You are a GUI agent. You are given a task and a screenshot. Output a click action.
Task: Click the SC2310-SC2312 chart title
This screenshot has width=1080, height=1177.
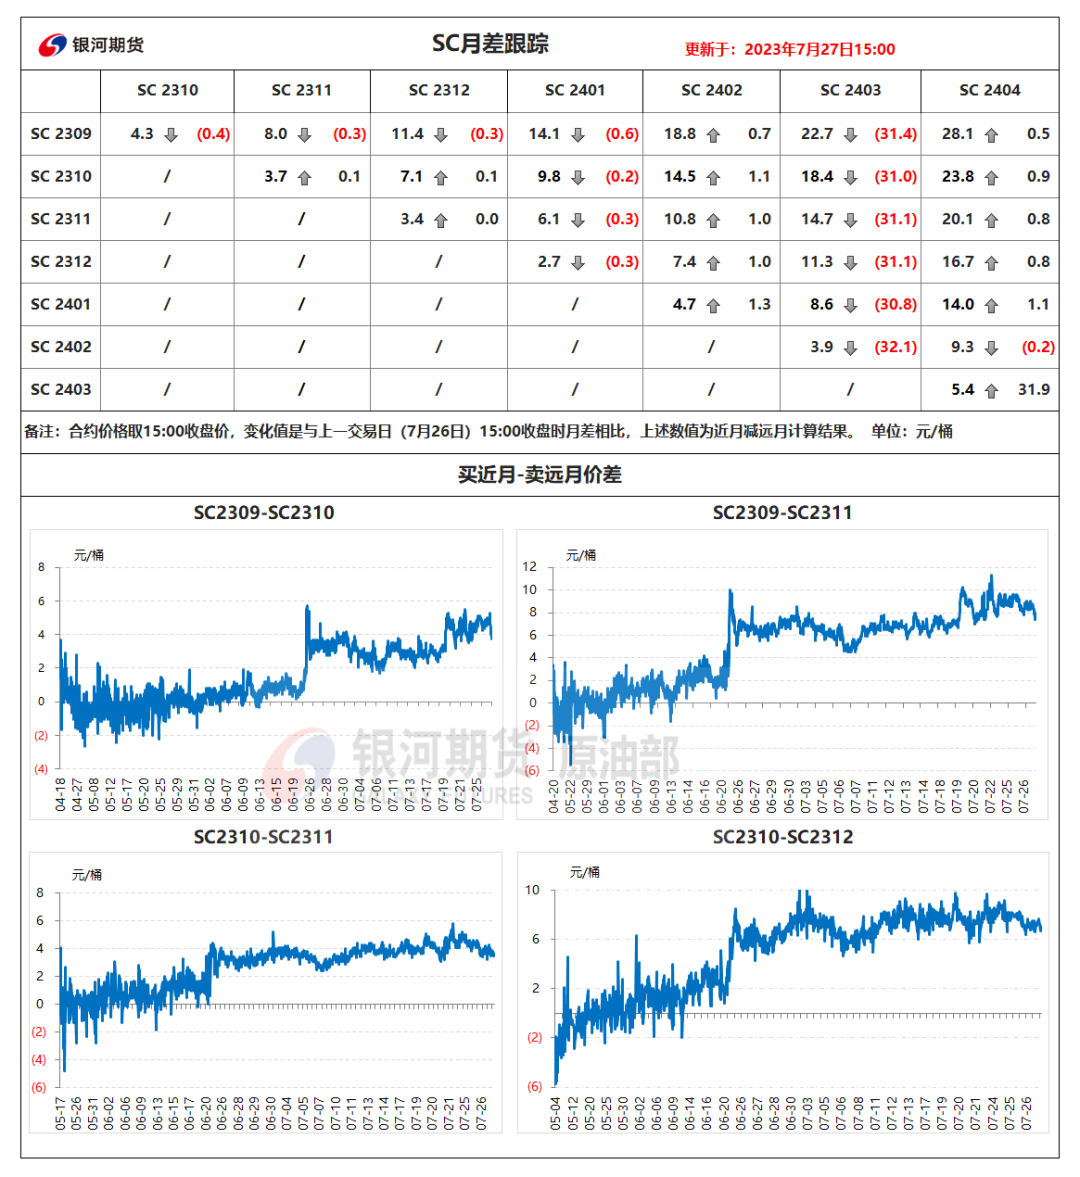pos(783,837)
